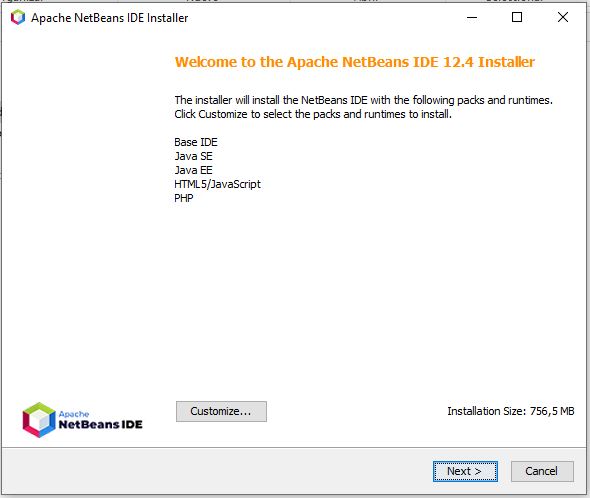590x498 pixels.
Task: Minimize the installer window
Action: (472, 17)
